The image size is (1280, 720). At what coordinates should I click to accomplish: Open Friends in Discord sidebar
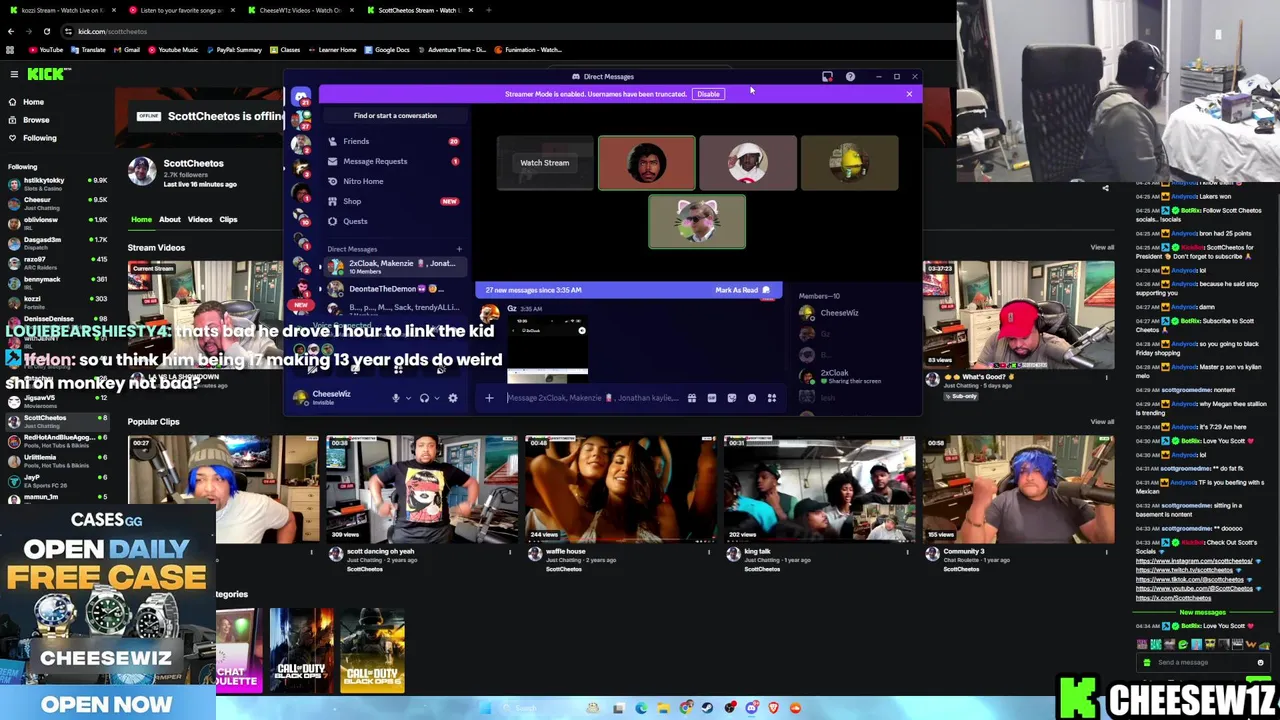point(394,141)
